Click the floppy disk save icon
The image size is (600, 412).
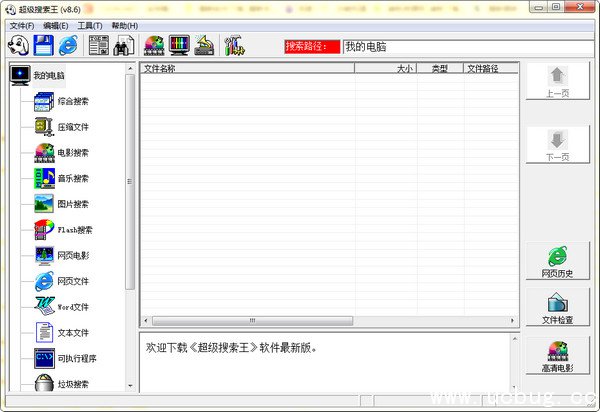(43, 45)
